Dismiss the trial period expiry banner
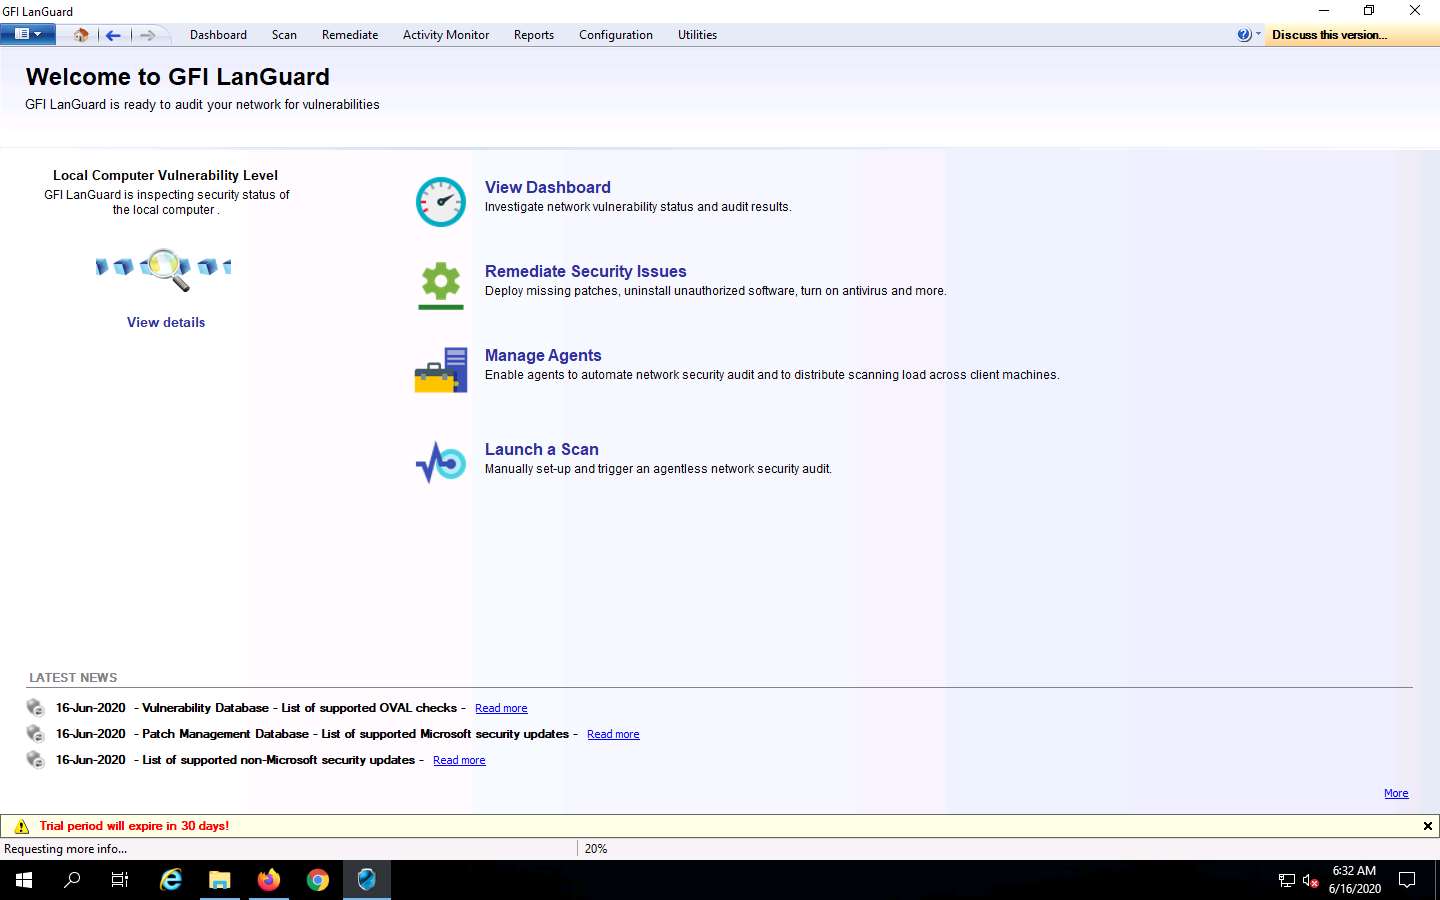Viewport: 1440px width, 900px height. [x=1427, y=826]
